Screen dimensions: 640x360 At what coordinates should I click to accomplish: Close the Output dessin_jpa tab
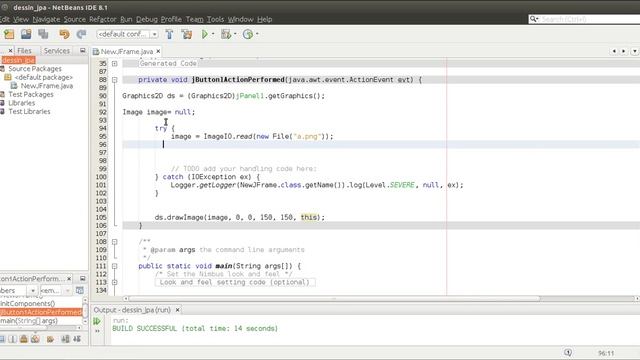coord(178,310)
